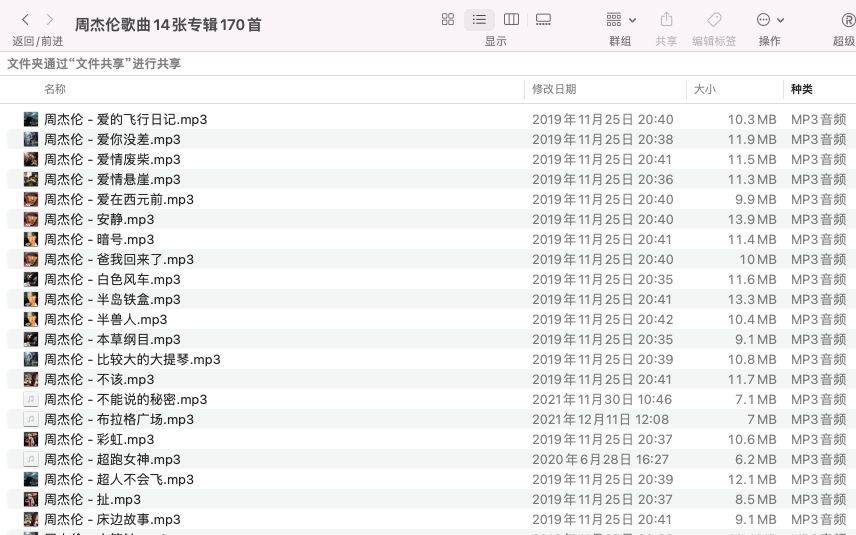Switch to column view
The image size is (856, 535).
[x=511, y=20]
